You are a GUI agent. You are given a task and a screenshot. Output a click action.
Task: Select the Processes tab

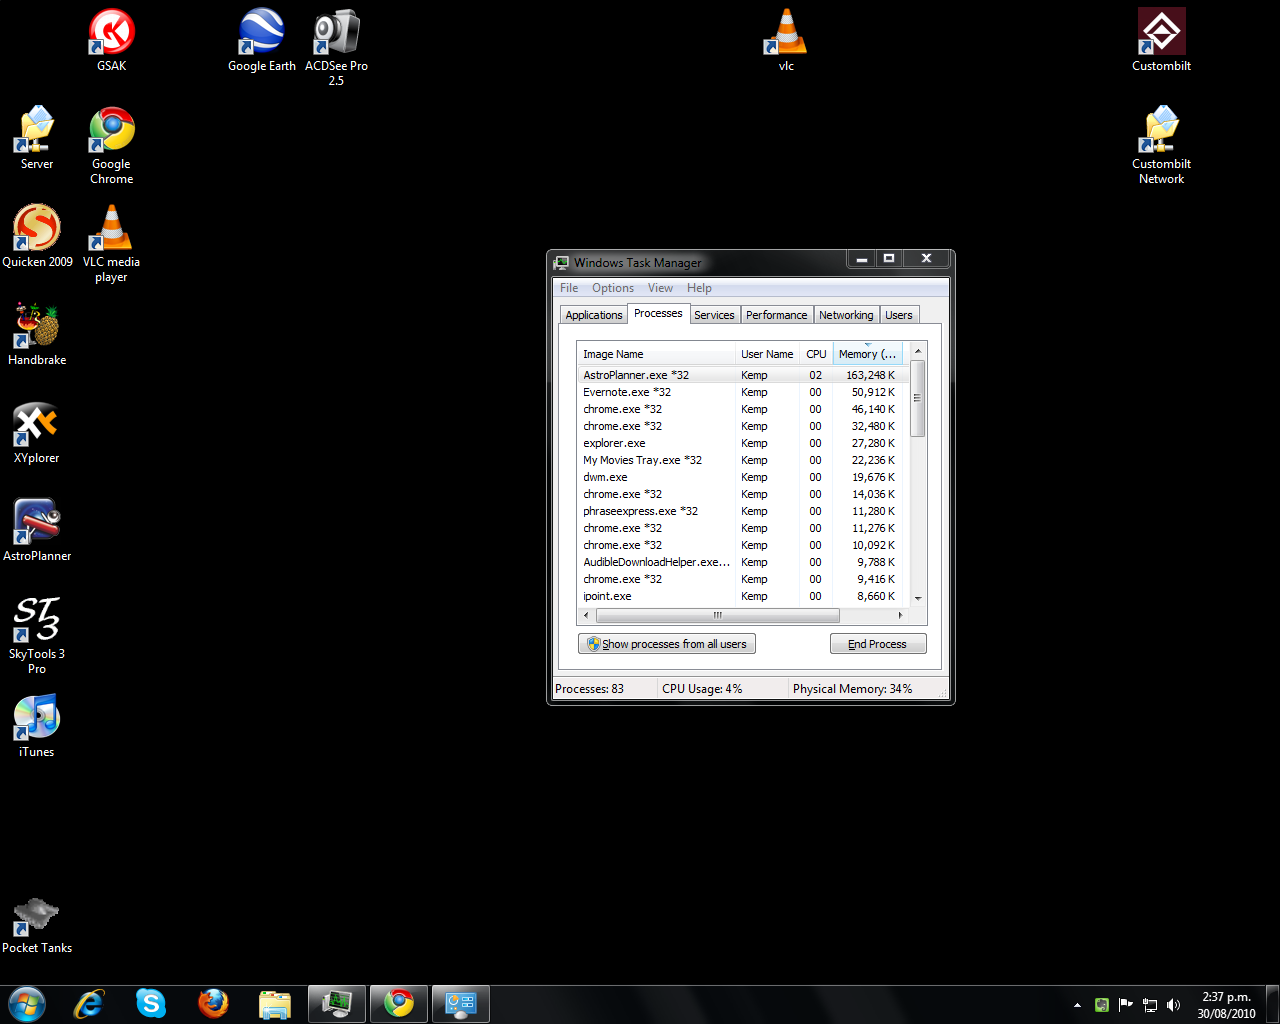pyautogui.click(x=658, y=313)
